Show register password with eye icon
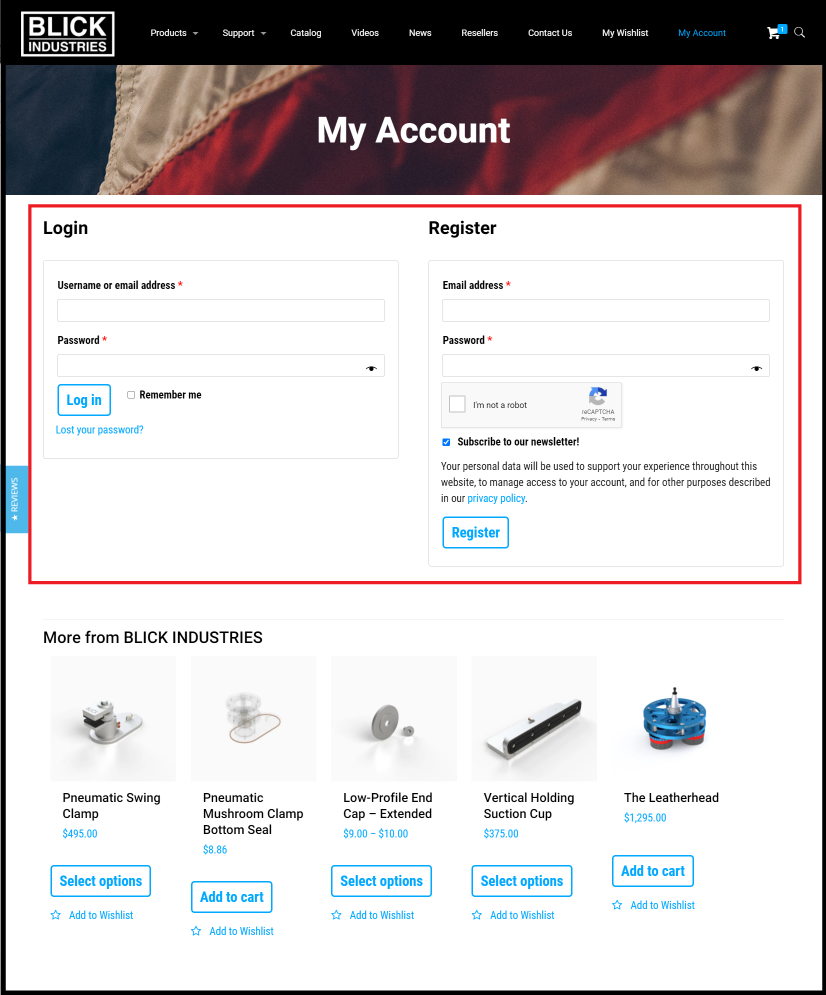826x995 pixels. [756, 368]
